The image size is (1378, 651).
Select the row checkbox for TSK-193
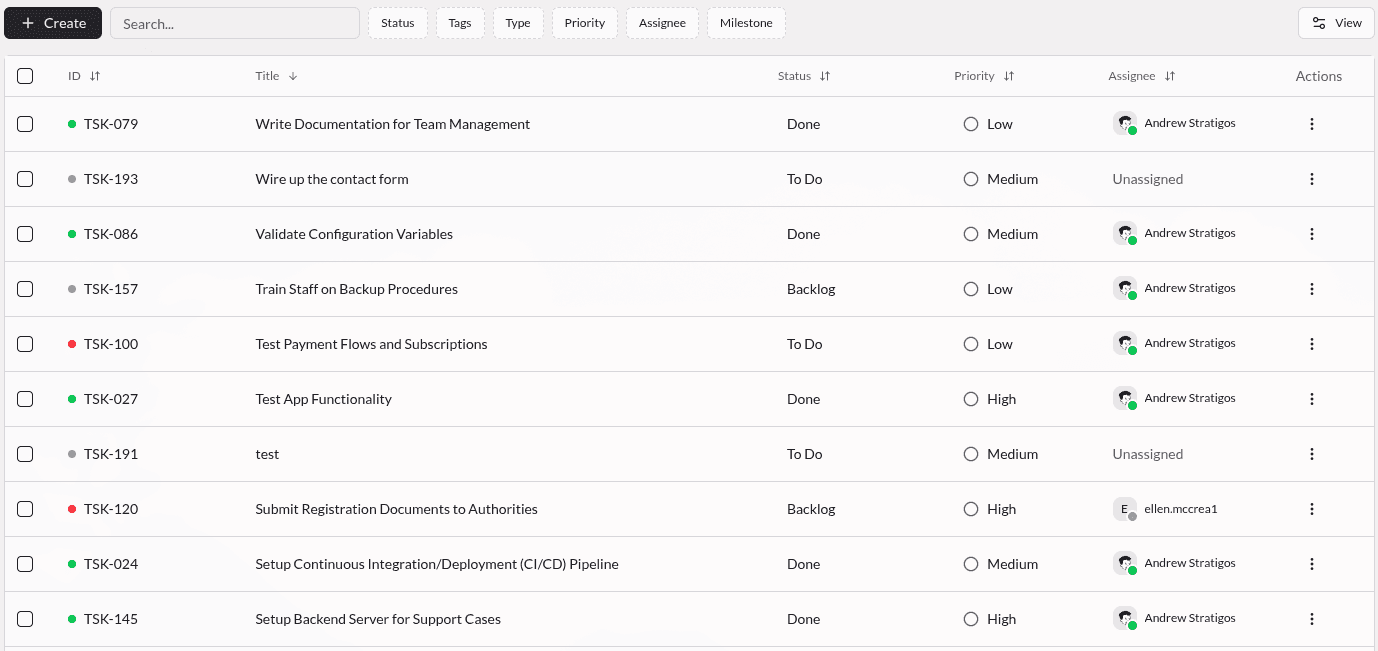tap(25, 178)
